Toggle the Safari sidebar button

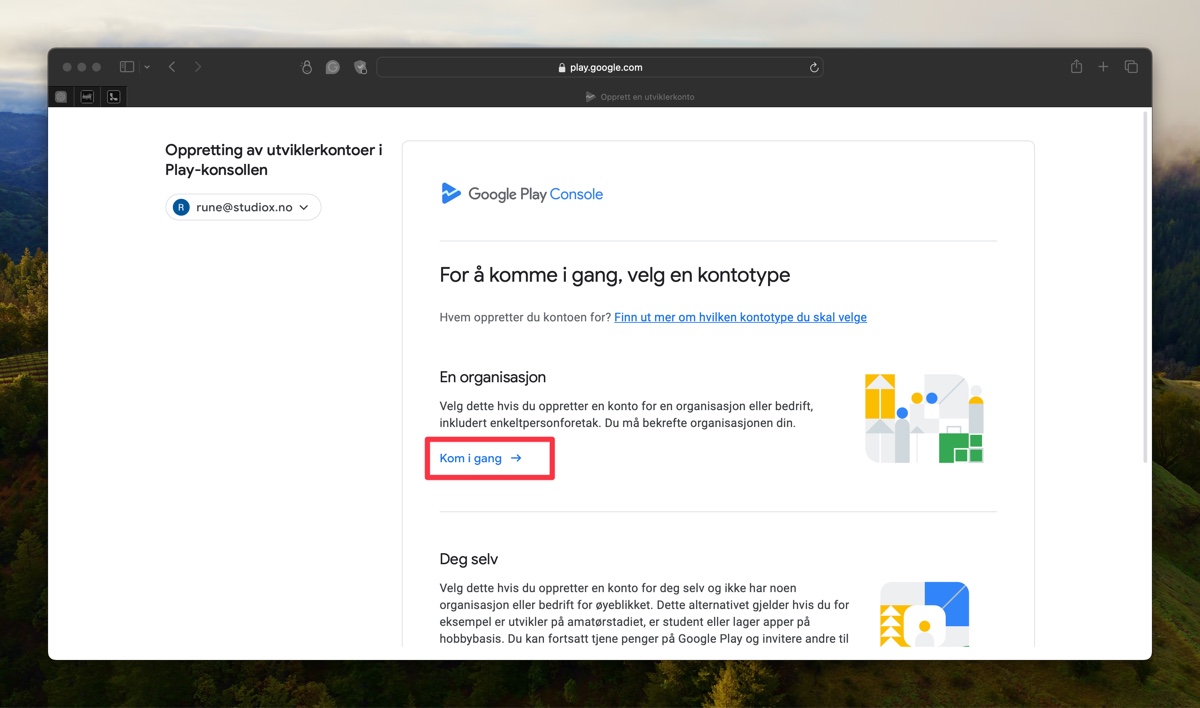pos(127,67)
